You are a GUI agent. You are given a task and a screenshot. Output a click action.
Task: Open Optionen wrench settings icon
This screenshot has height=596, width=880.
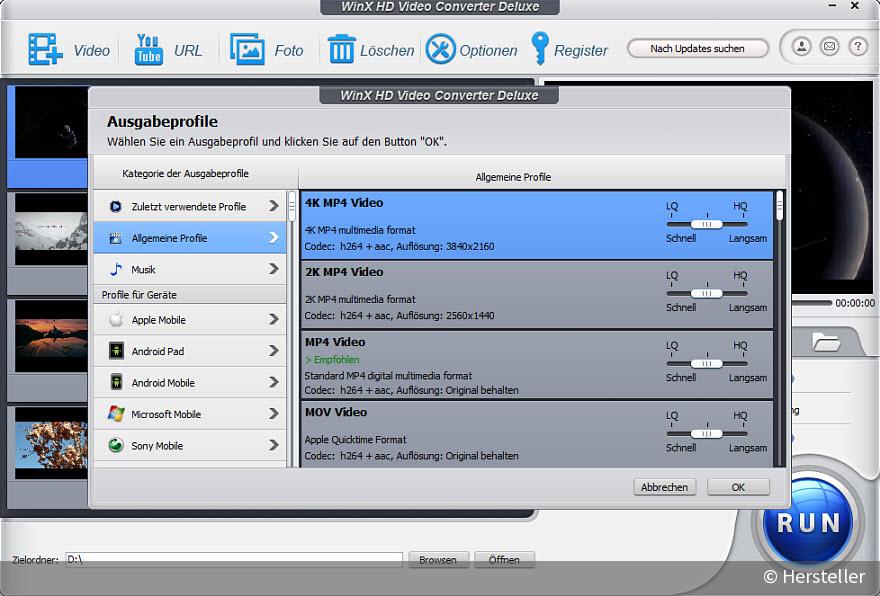pyautogui.click(x=441, y=49)
